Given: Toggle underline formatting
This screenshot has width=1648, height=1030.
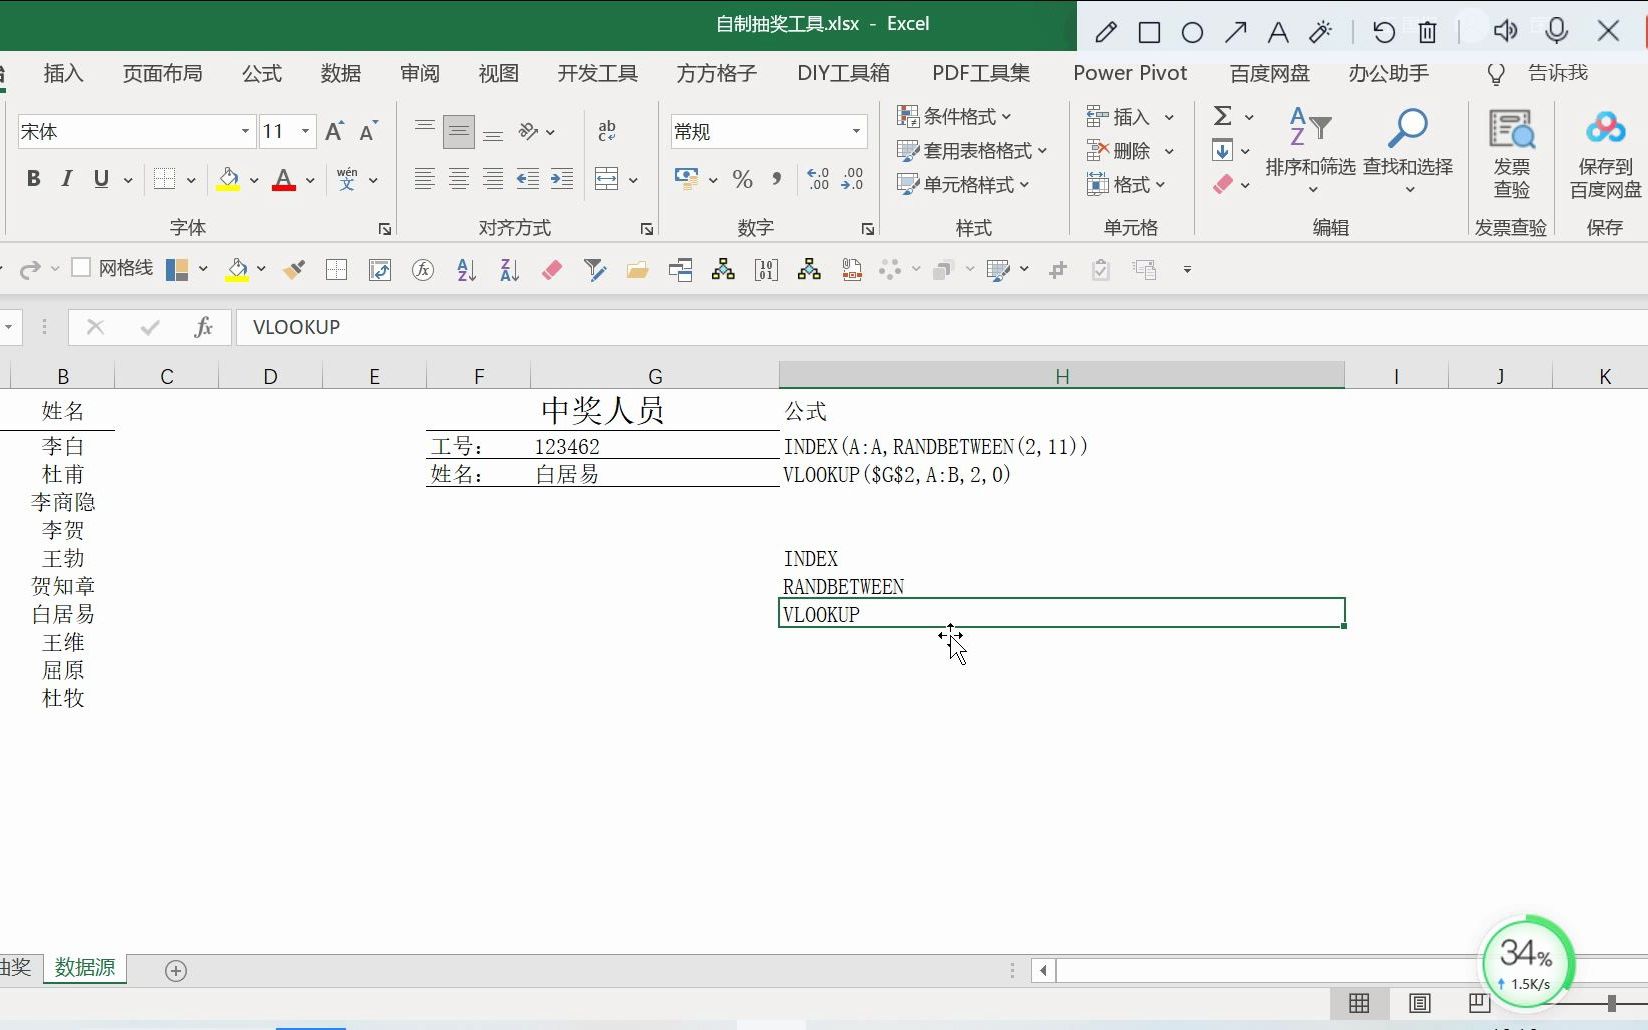Looking at the screenshot, I should pyautogui.click(x=101, y=179).
